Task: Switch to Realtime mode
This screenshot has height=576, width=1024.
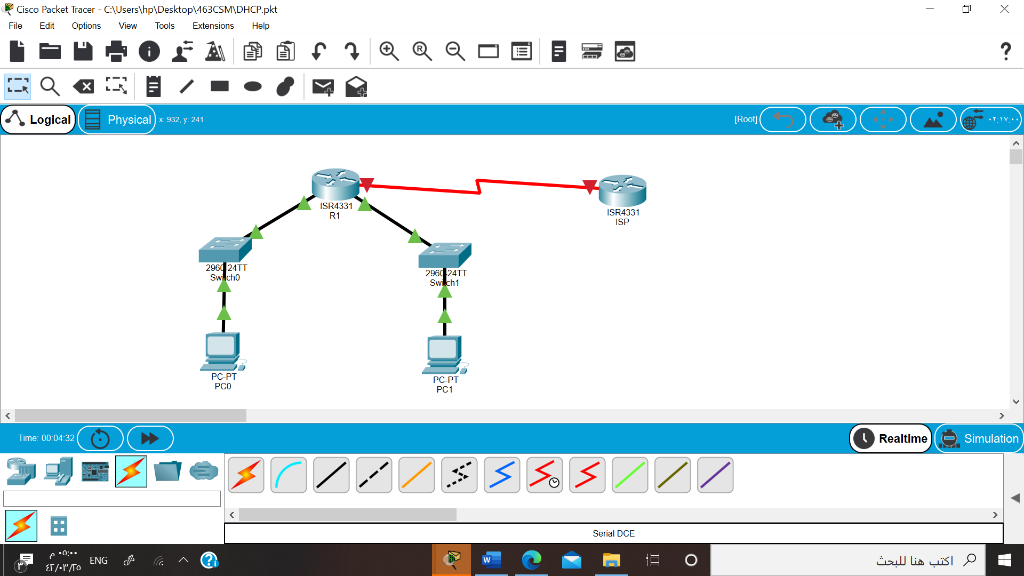Action: point(891,438)
